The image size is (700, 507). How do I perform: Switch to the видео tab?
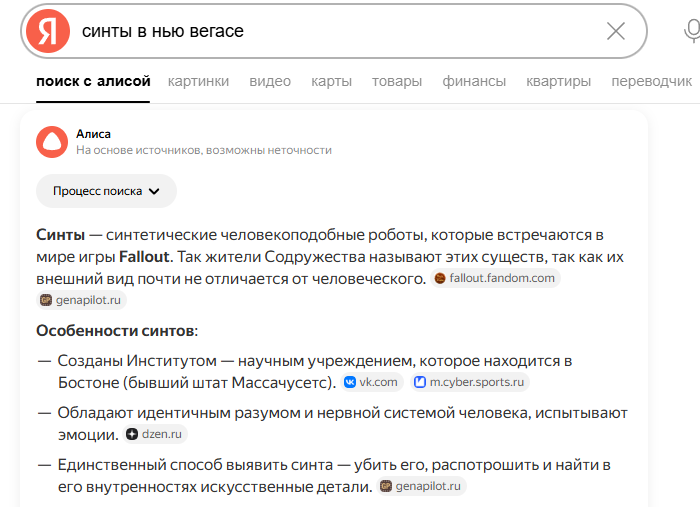coord(270,81)
